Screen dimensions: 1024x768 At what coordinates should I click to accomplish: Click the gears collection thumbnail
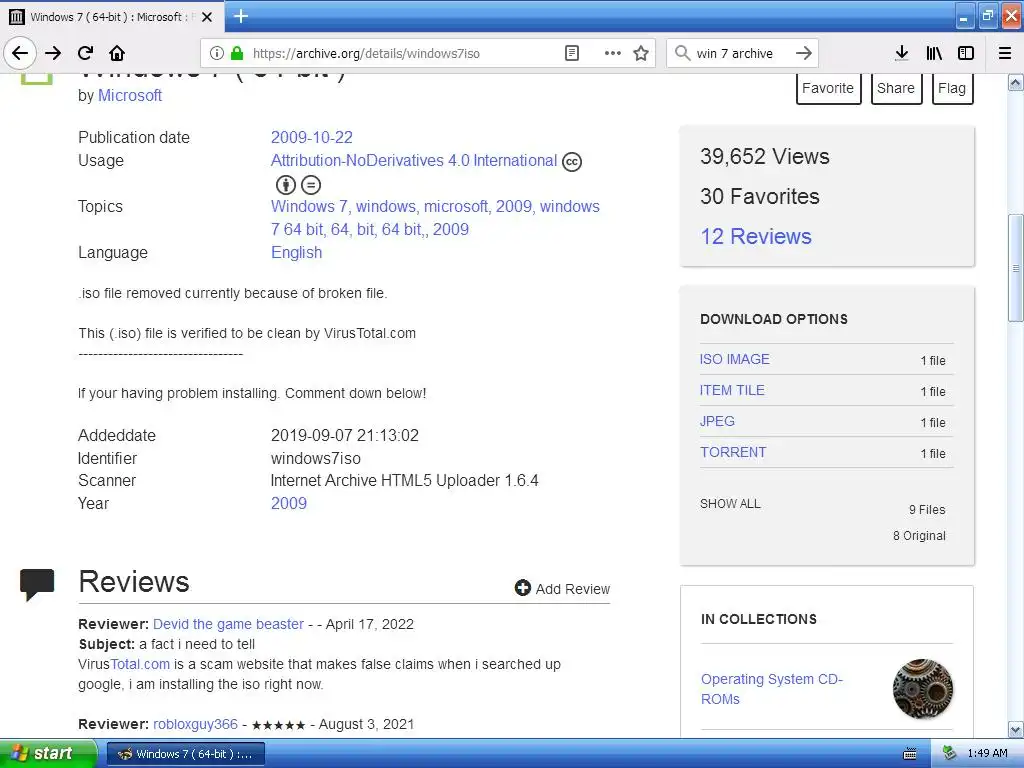(x=923, y=689)
